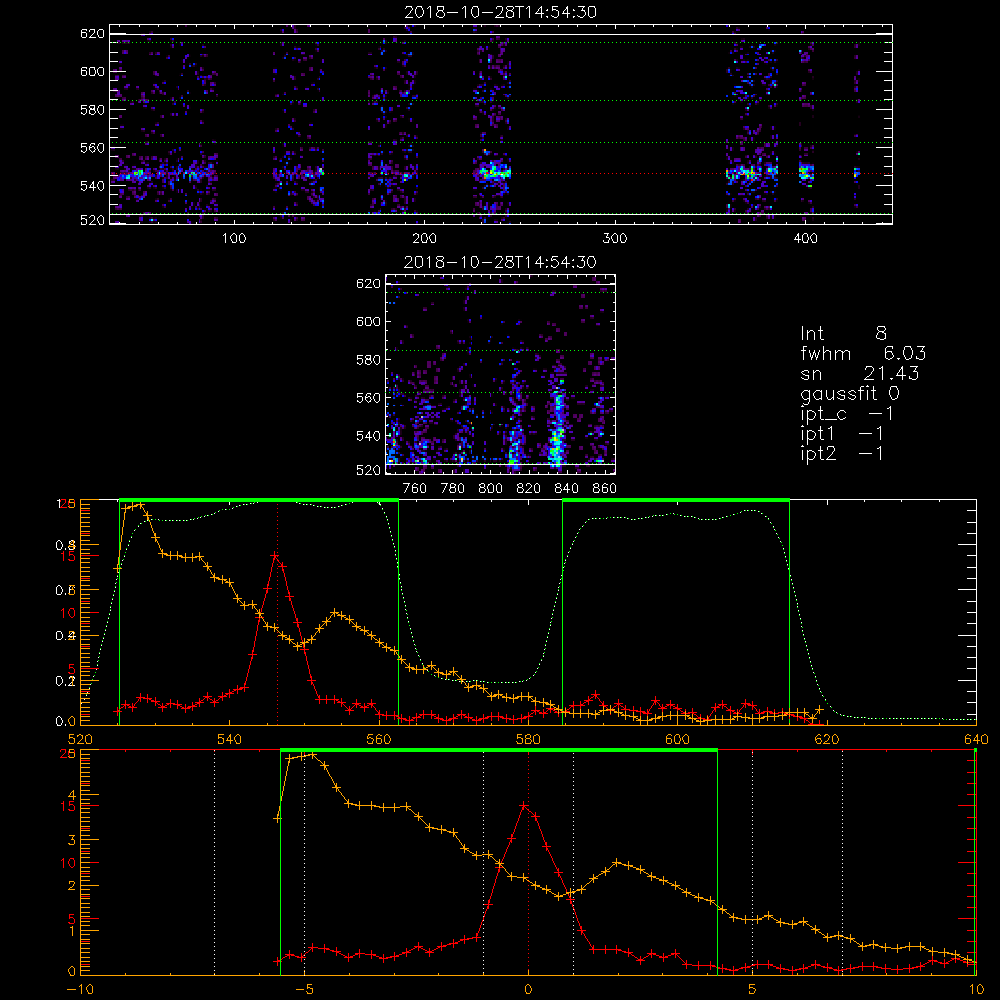Click the orange secondary bump peak in the lower plot
Image resolution: width=1000 pixels, height=1000 pixels.
(616, 863)
